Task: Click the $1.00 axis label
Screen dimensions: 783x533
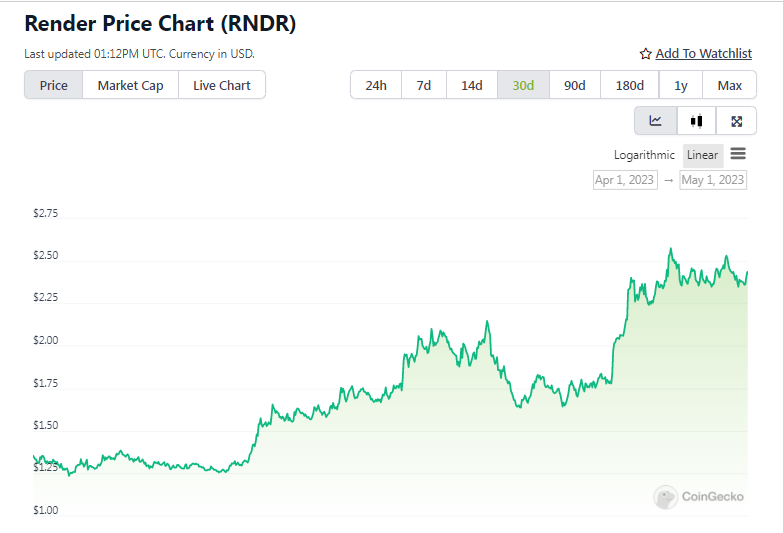Action: (x=45, y=510)
